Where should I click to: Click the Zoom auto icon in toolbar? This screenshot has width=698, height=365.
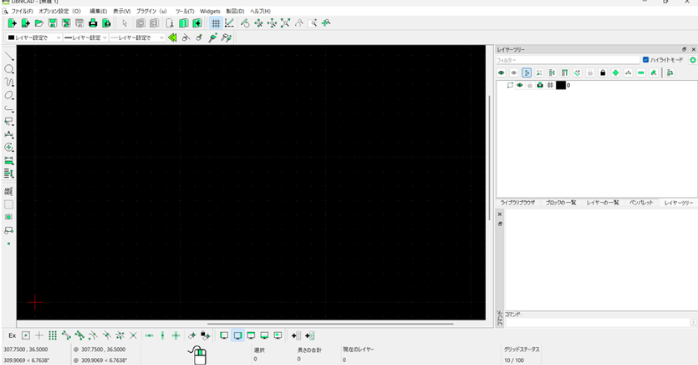point(285,23)
